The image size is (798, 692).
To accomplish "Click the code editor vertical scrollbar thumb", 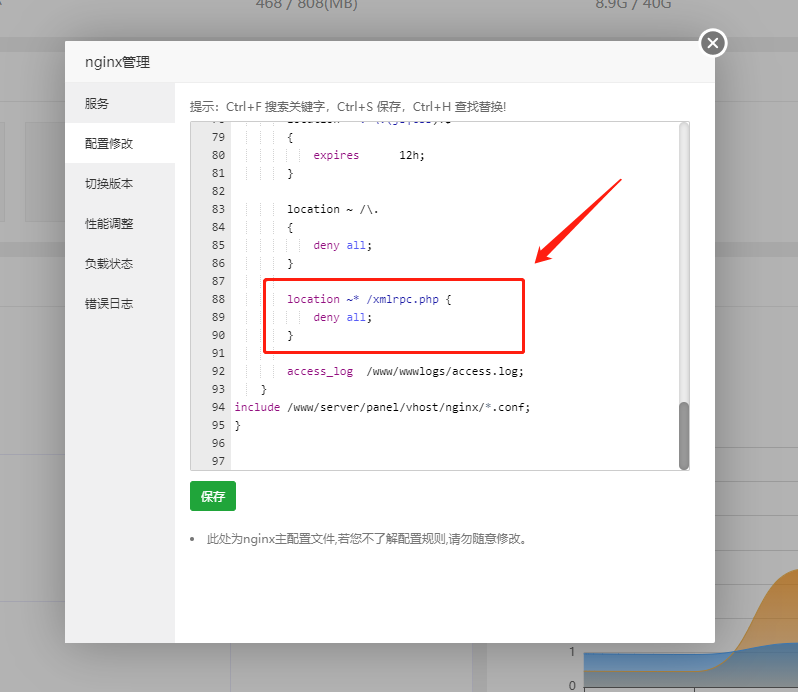I will [x=684, y=436].
